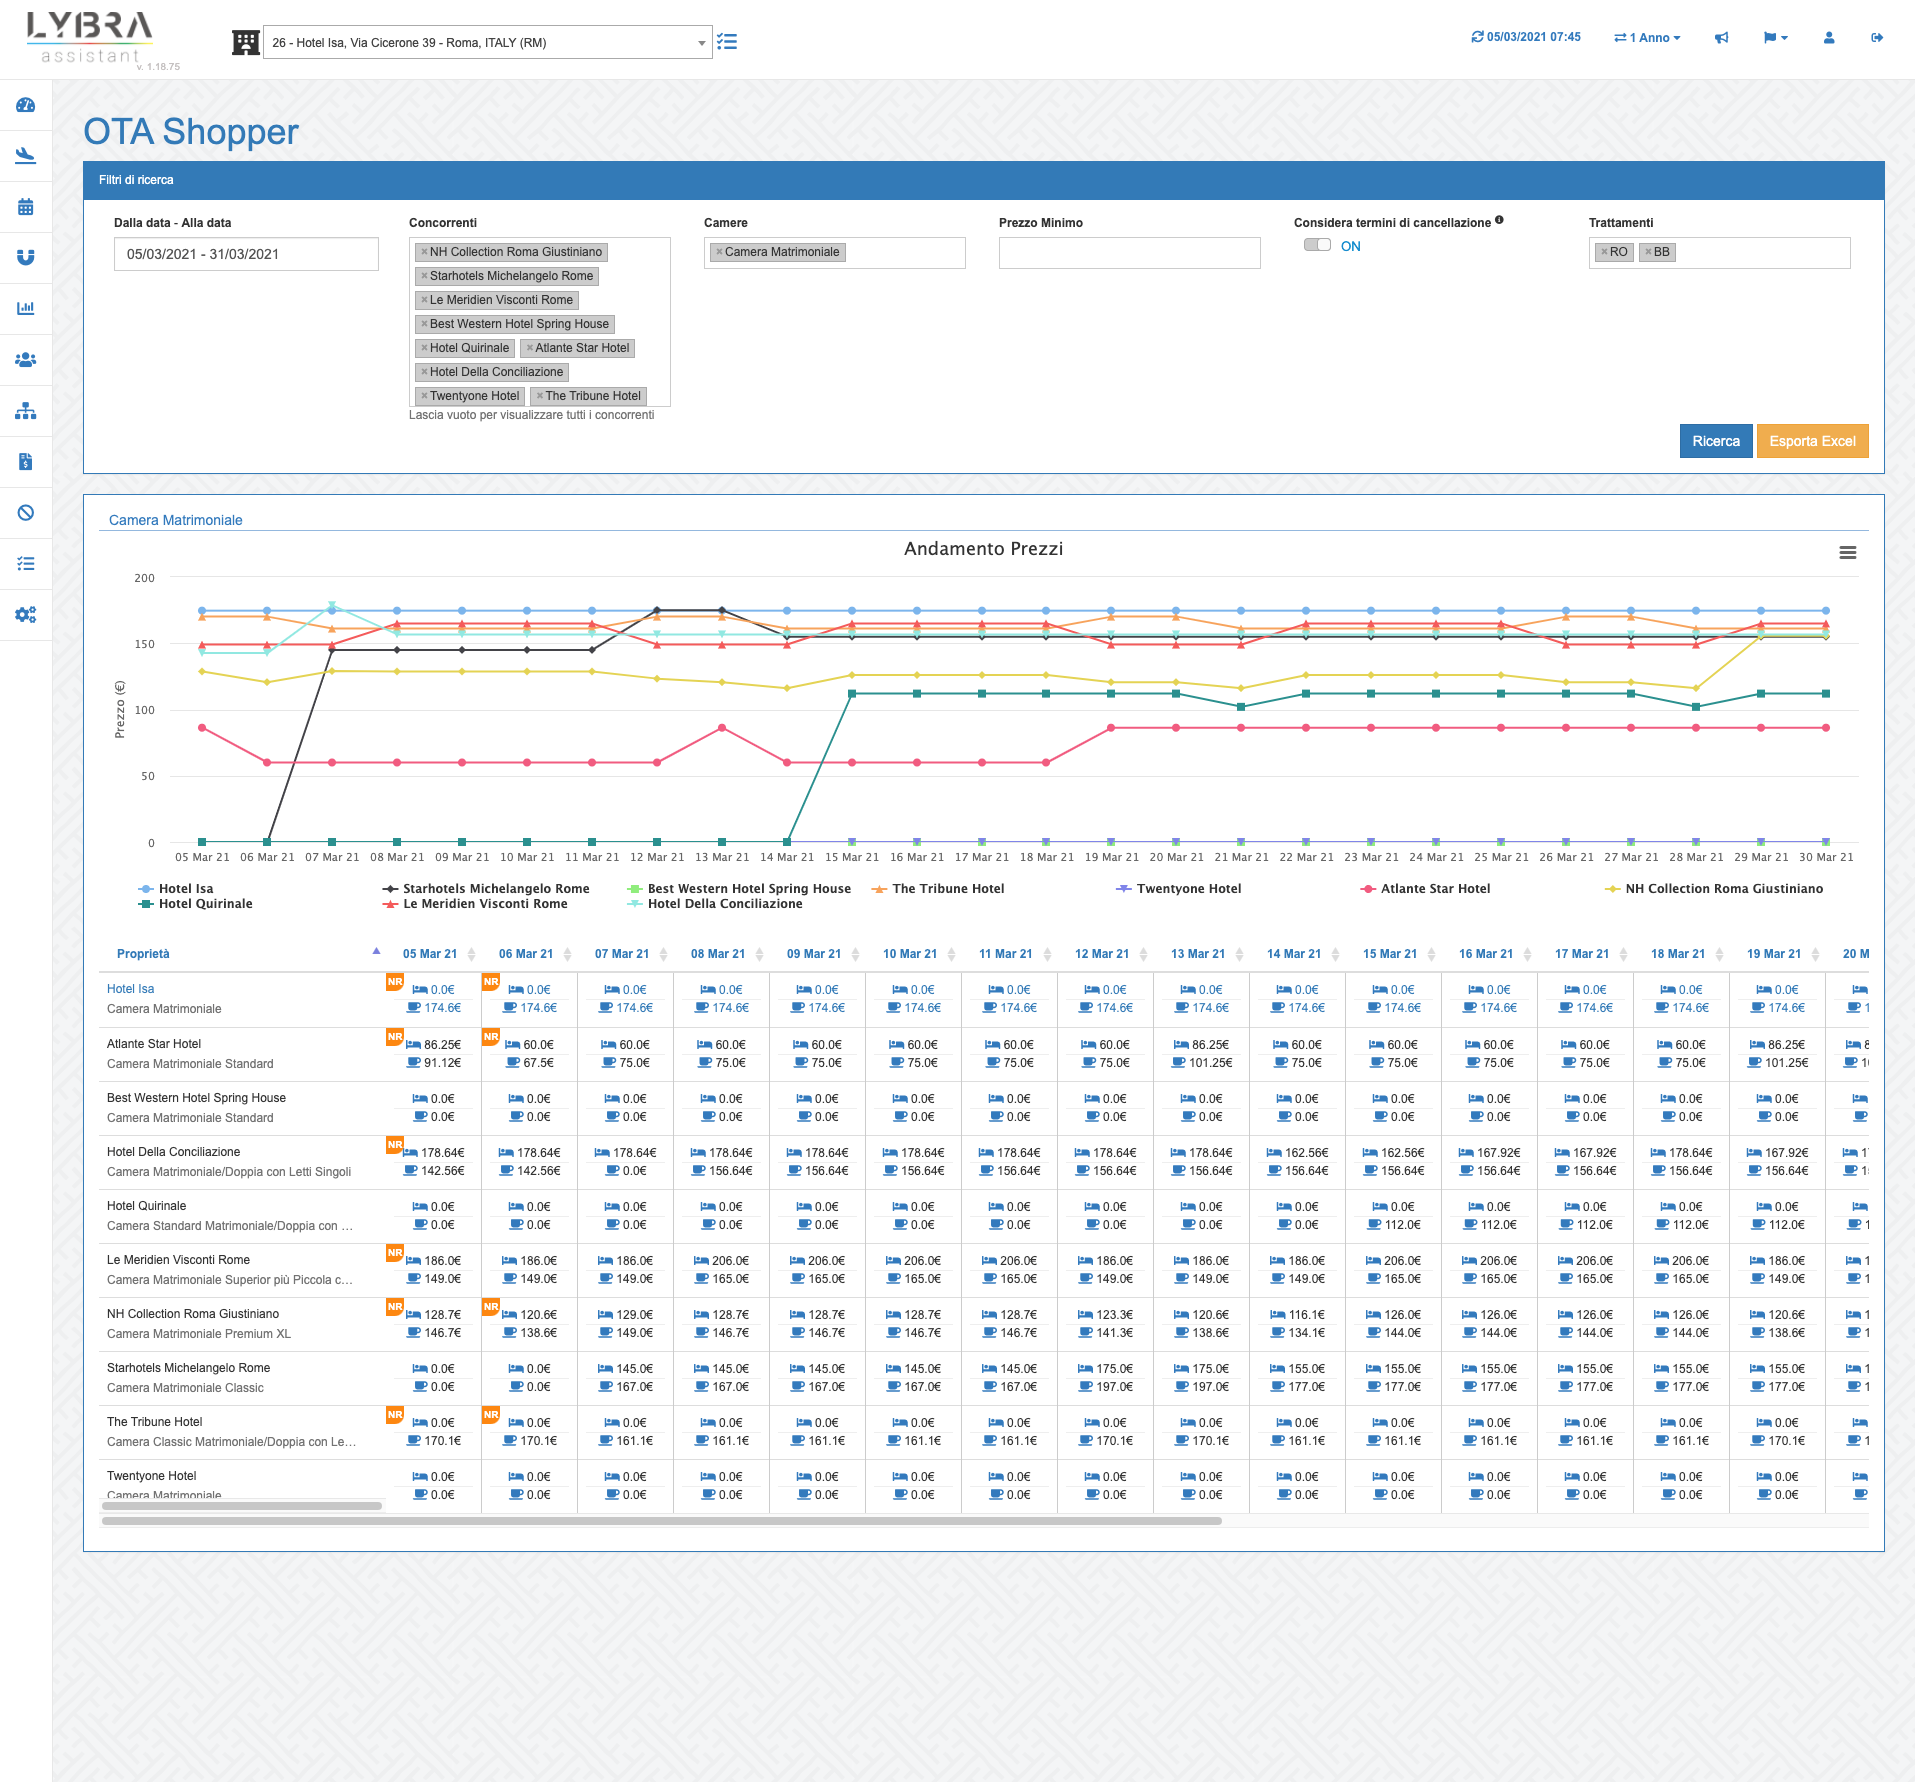Open the dashboard gauge icon in sidebar

pyautogui.click(x=26, y=105)
